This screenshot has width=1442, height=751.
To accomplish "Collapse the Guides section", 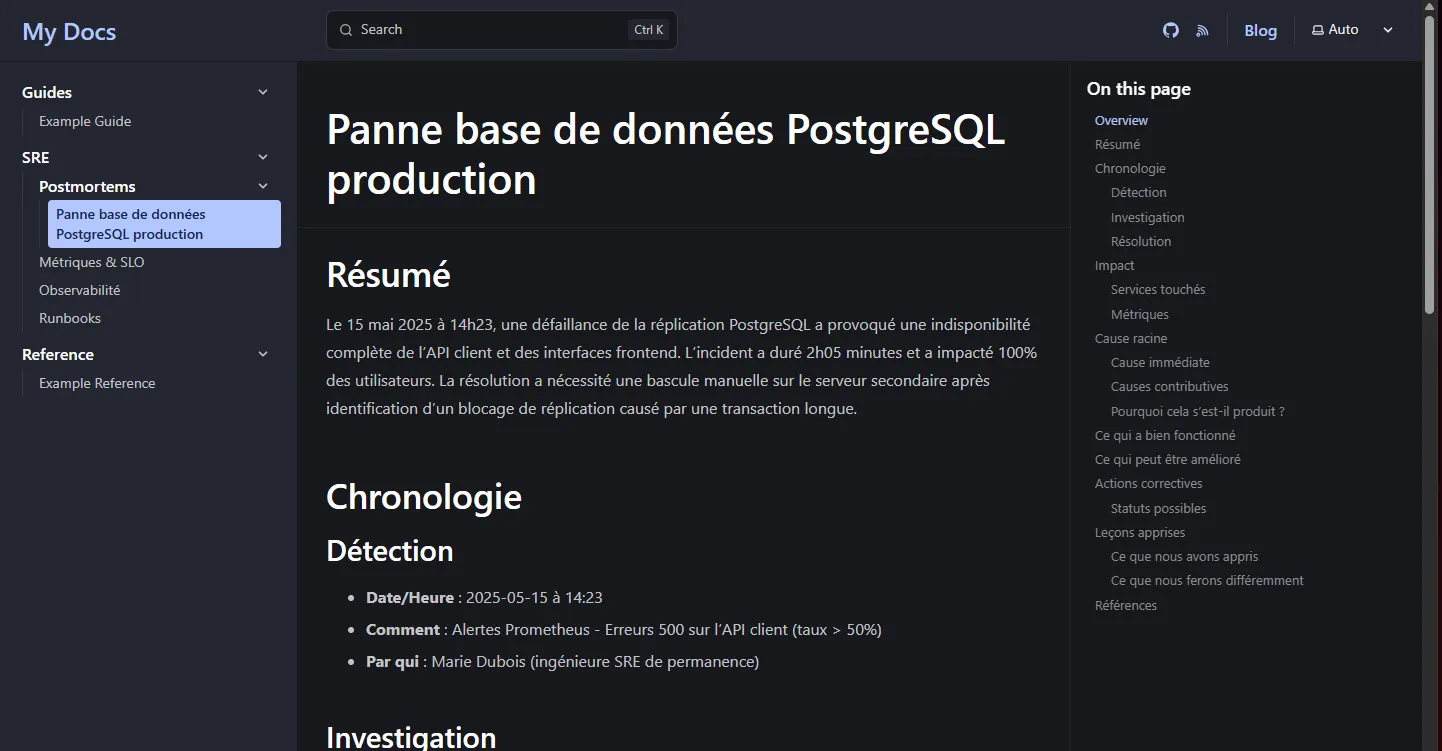I will pos(262,91).
